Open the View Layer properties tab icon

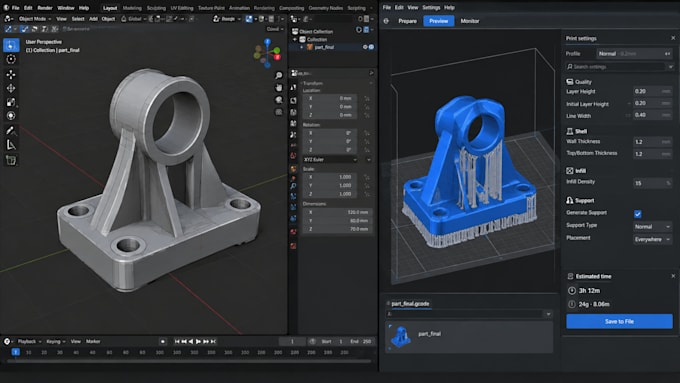coord(294,124)
